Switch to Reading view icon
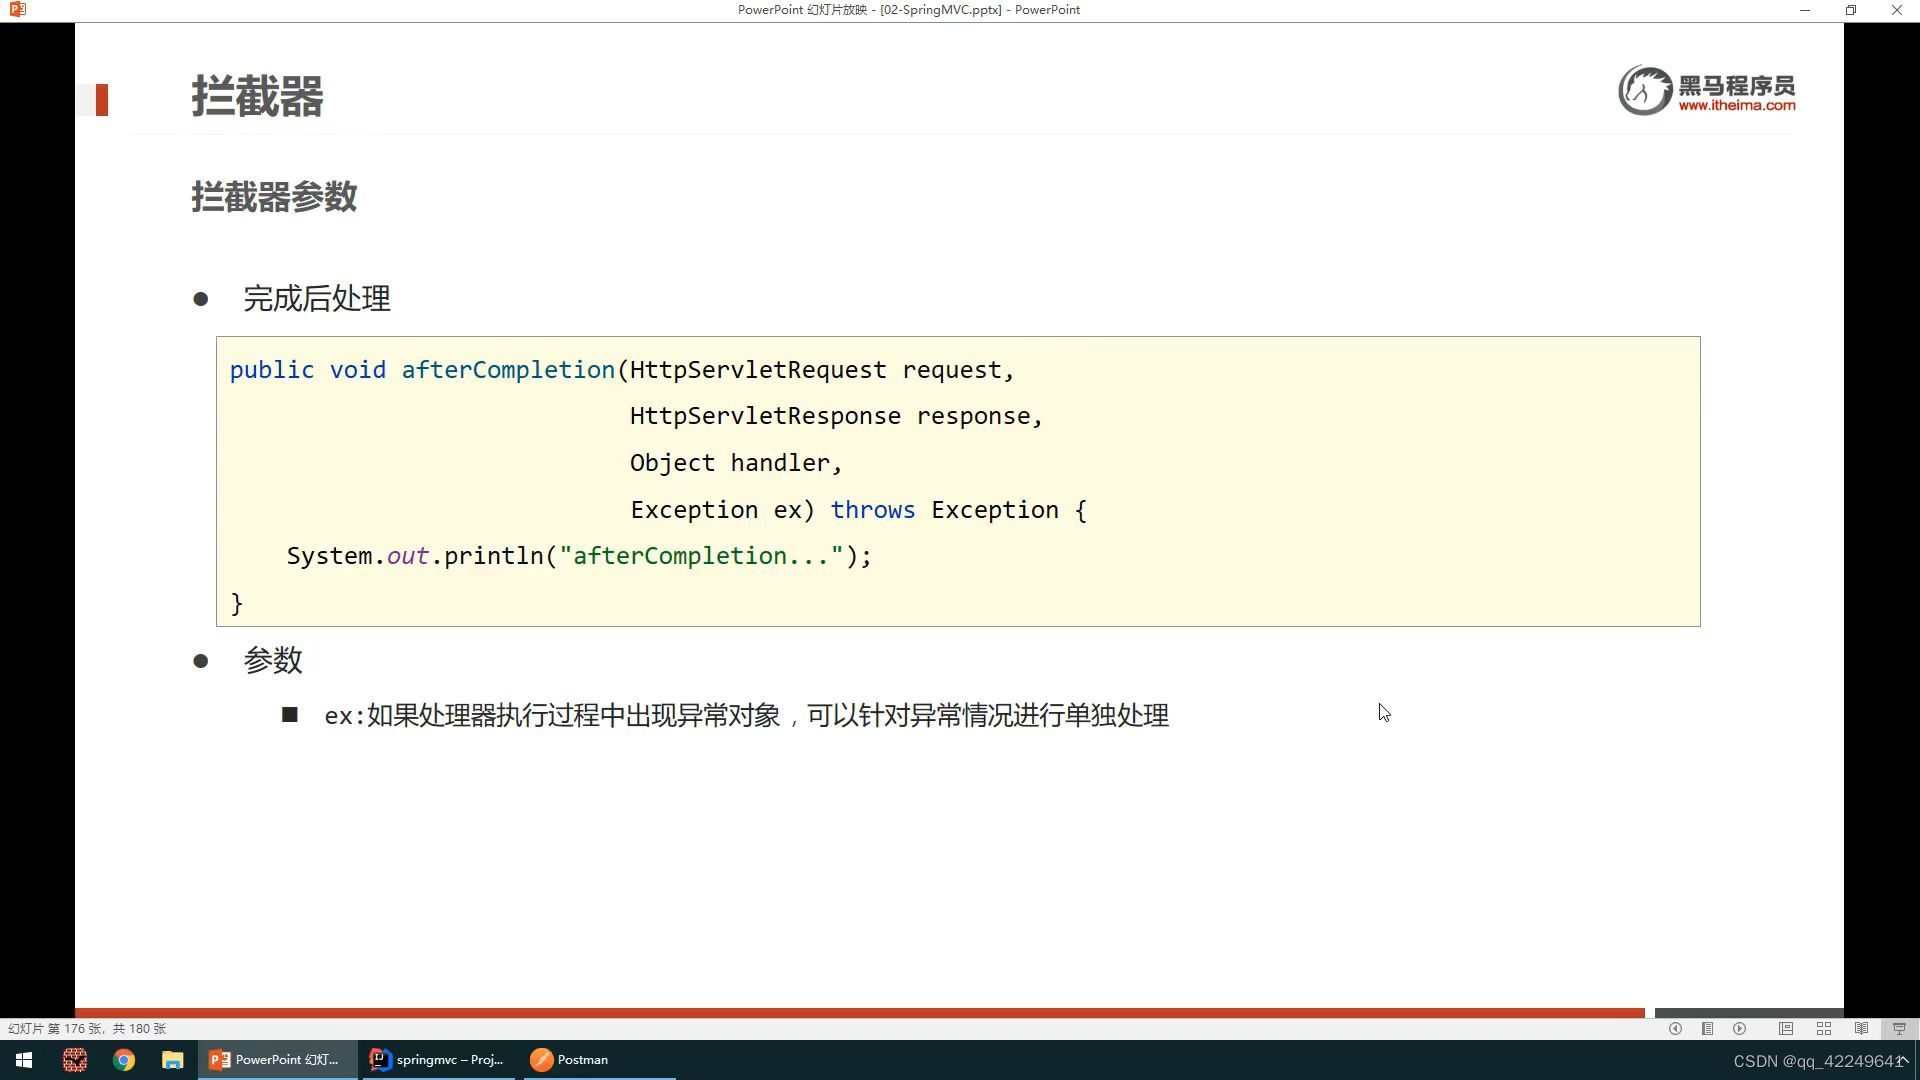This screenshot has height=1080, width=1920. [x=1862, y=1028]
